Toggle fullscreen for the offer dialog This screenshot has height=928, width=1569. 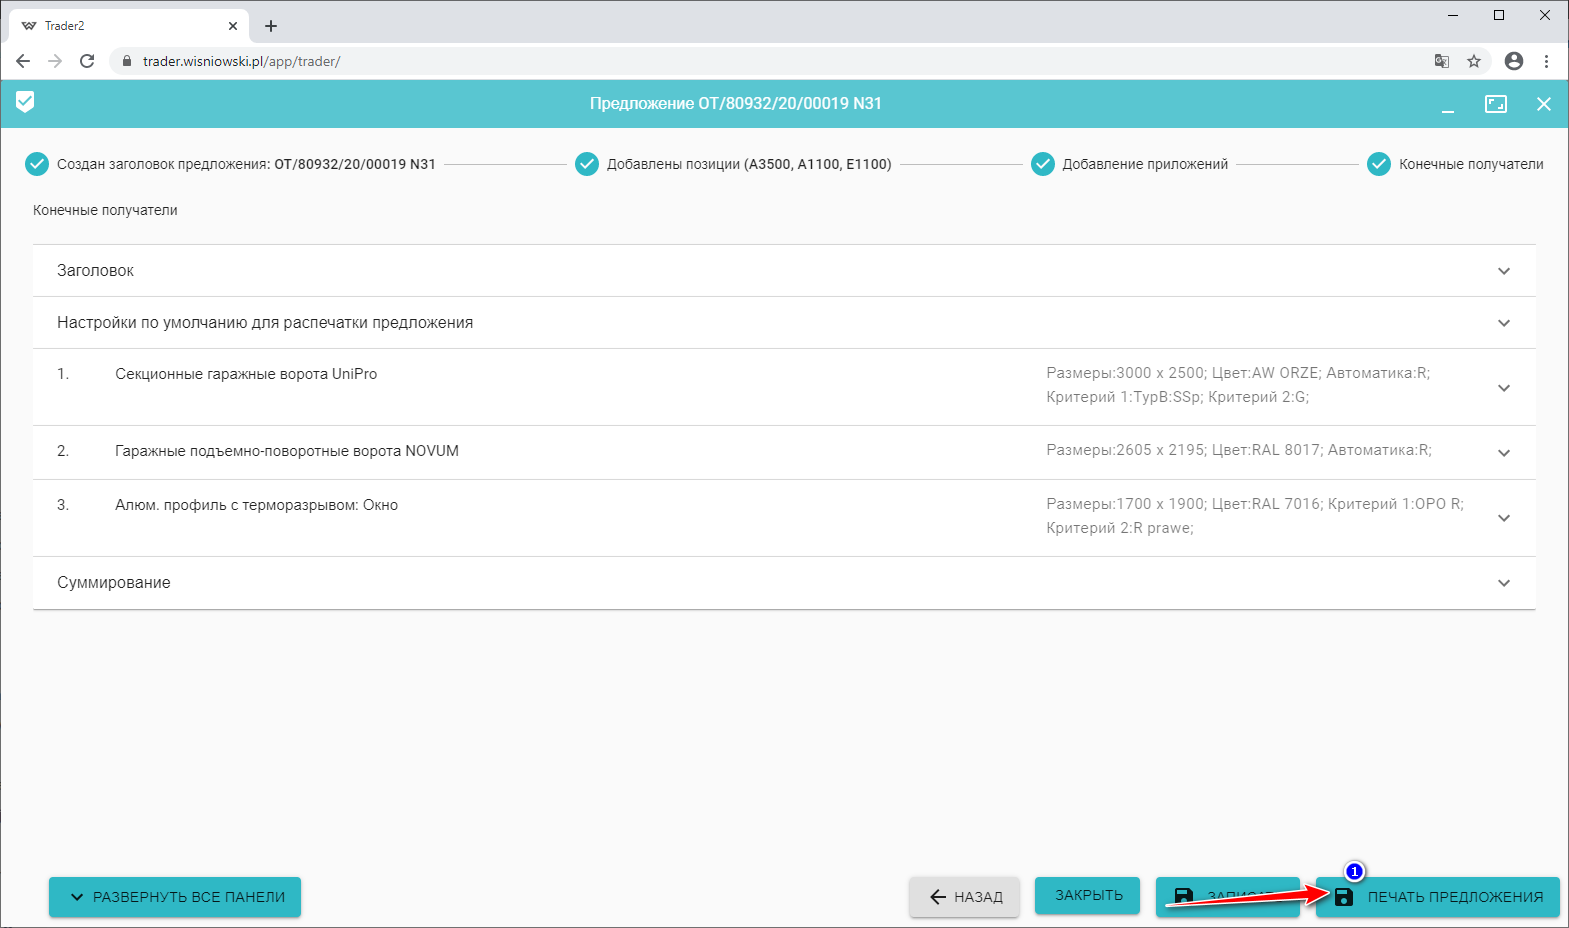(1496, 104)
